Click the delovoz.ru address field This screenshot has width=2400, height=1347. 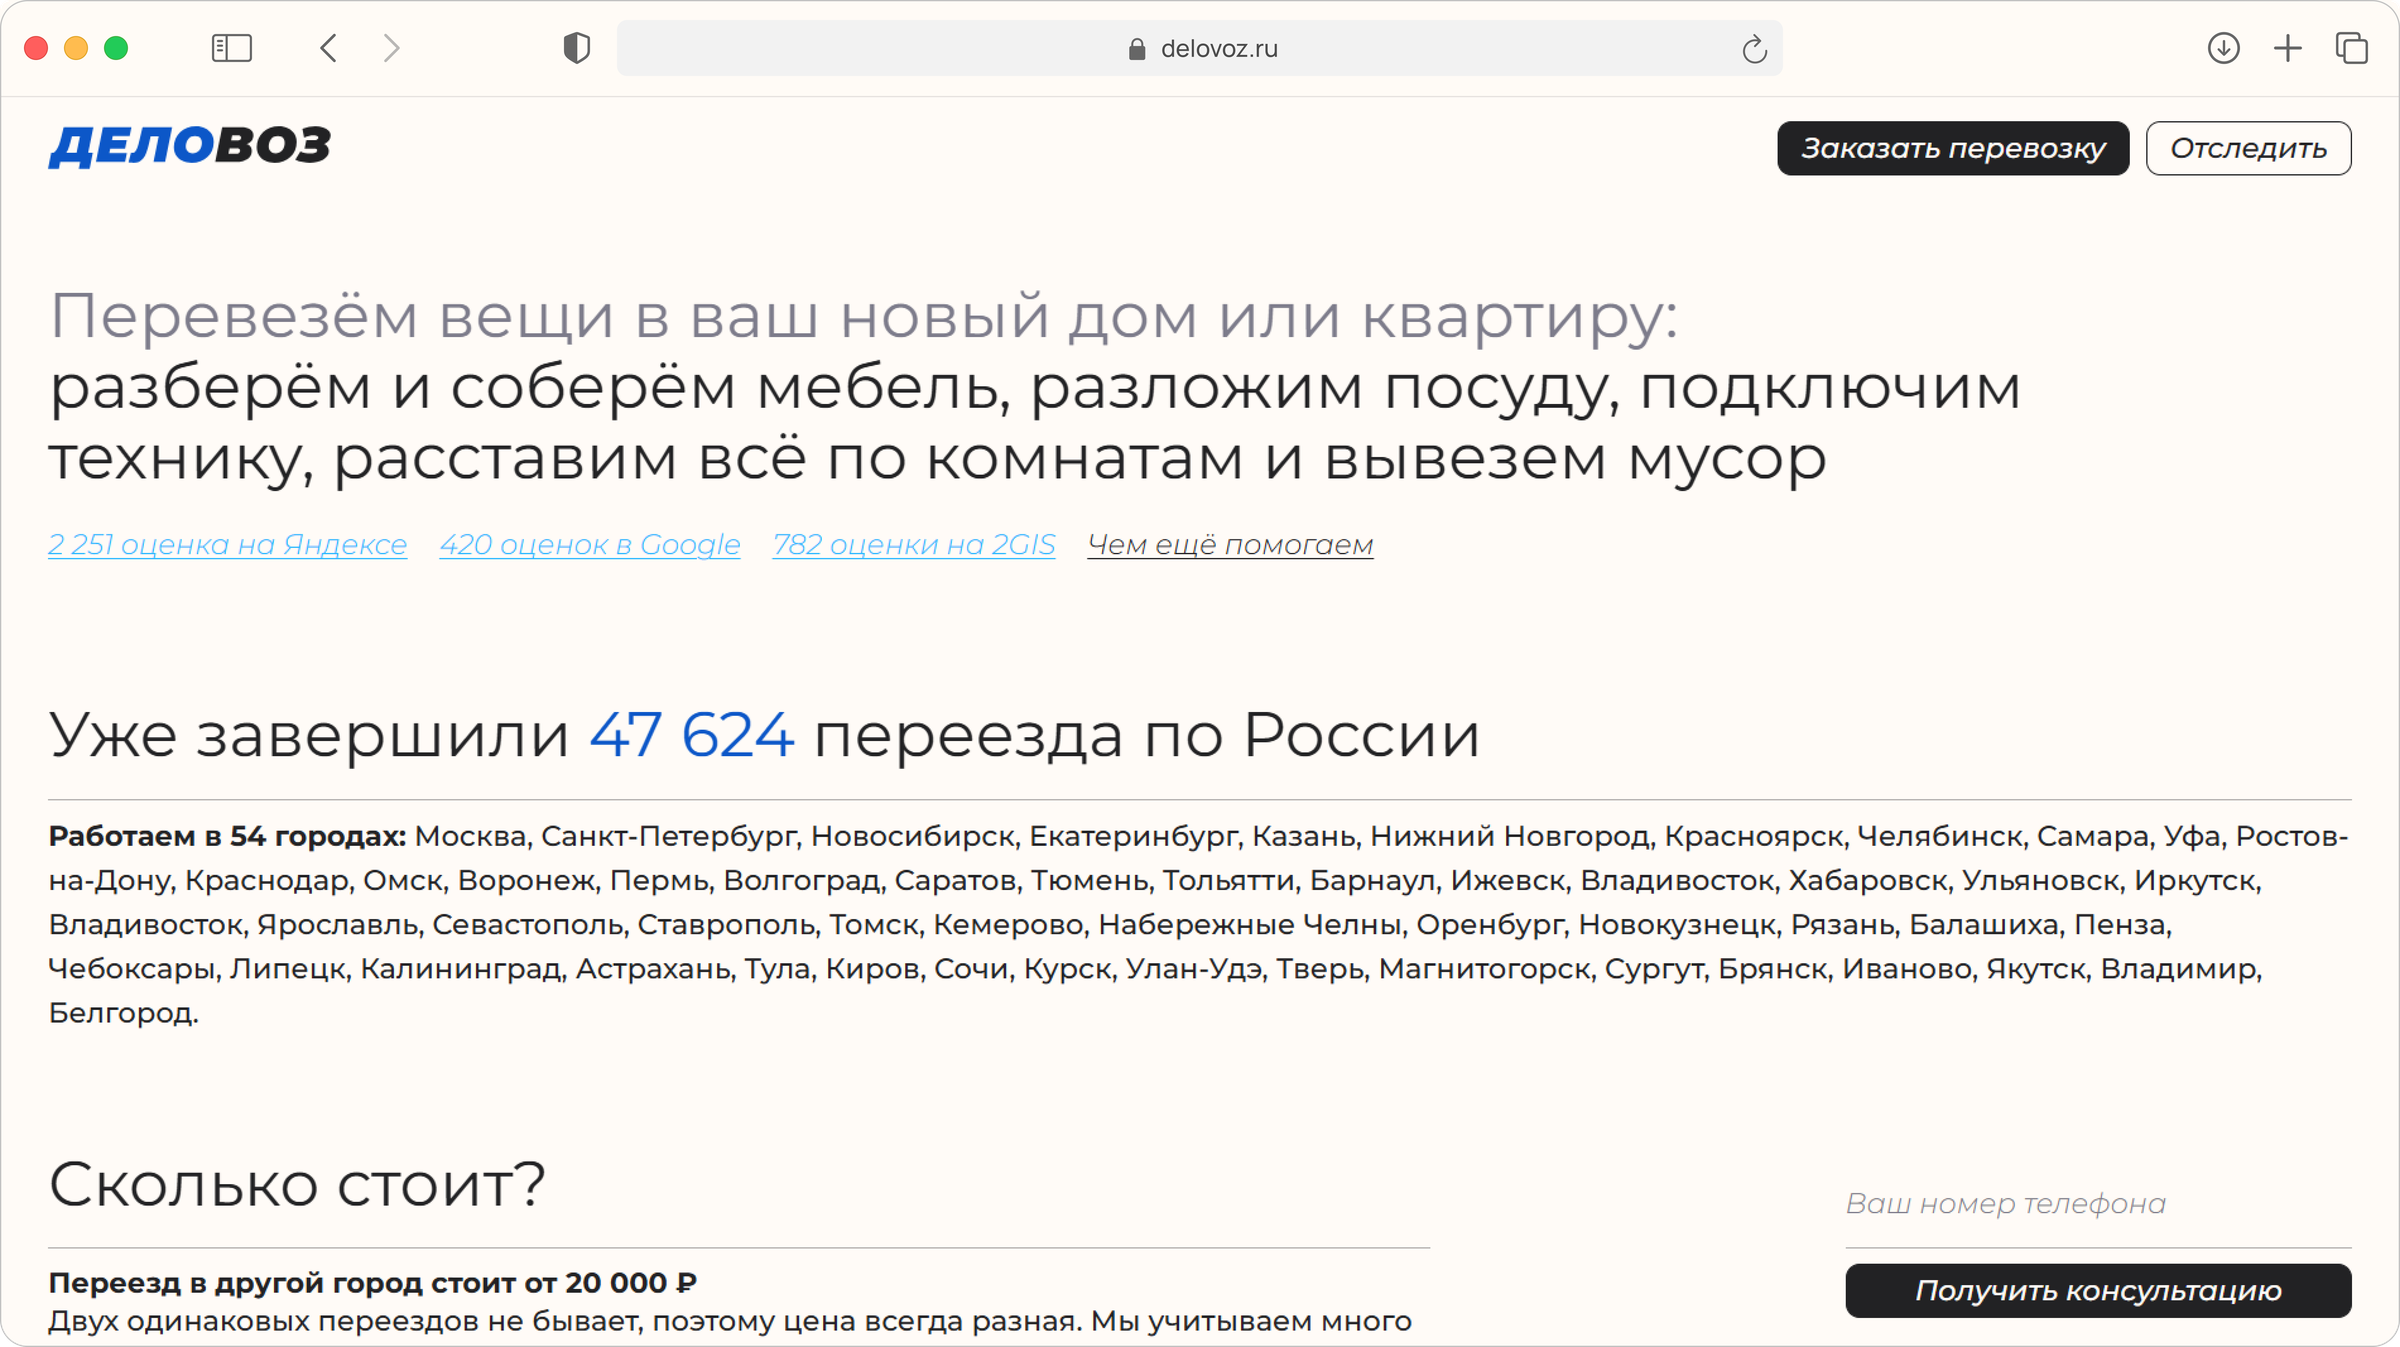tap(1199, 48)
